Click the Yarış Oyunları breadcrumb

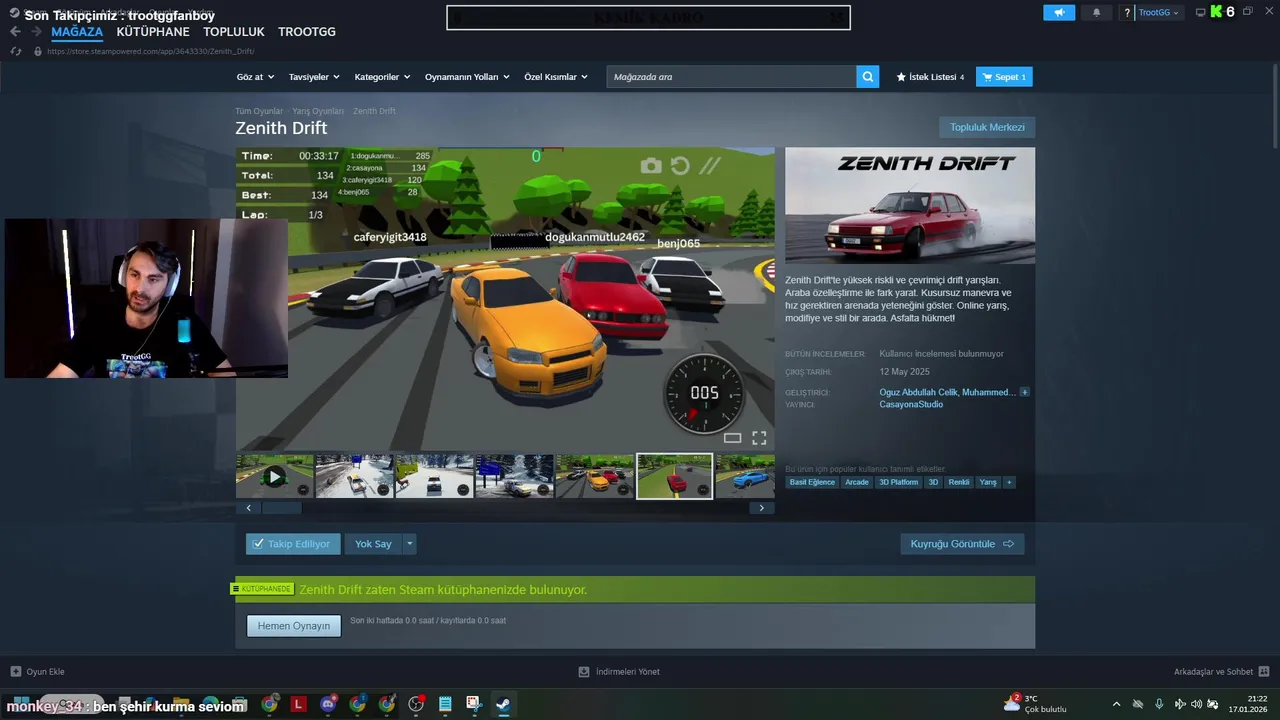[318, 111]
